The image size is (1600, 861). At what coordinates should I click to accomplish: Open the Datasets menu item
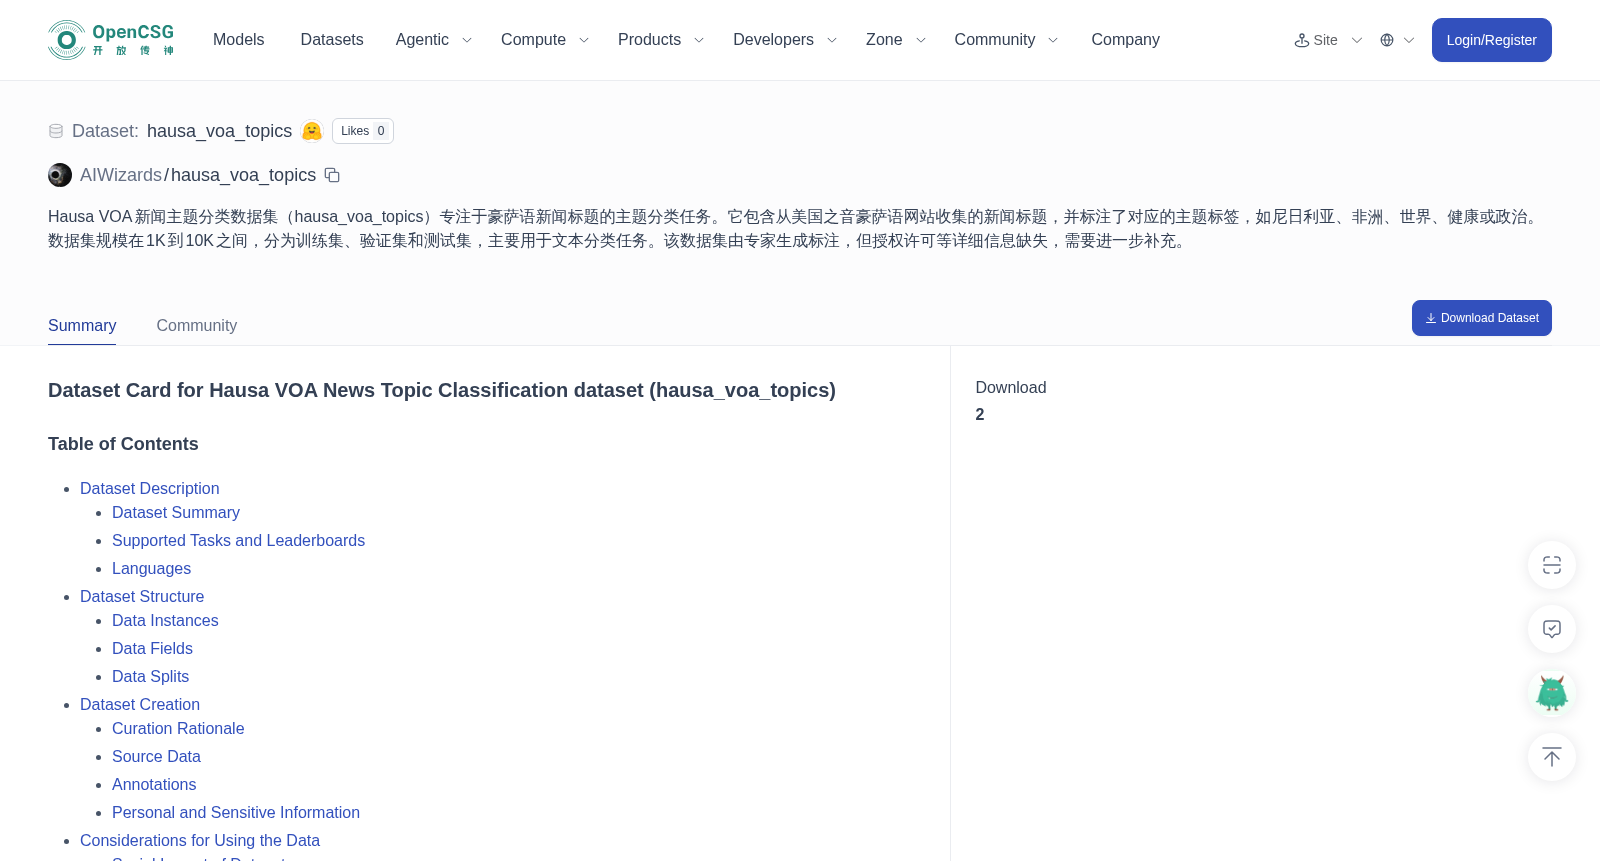tap(332, 40)
